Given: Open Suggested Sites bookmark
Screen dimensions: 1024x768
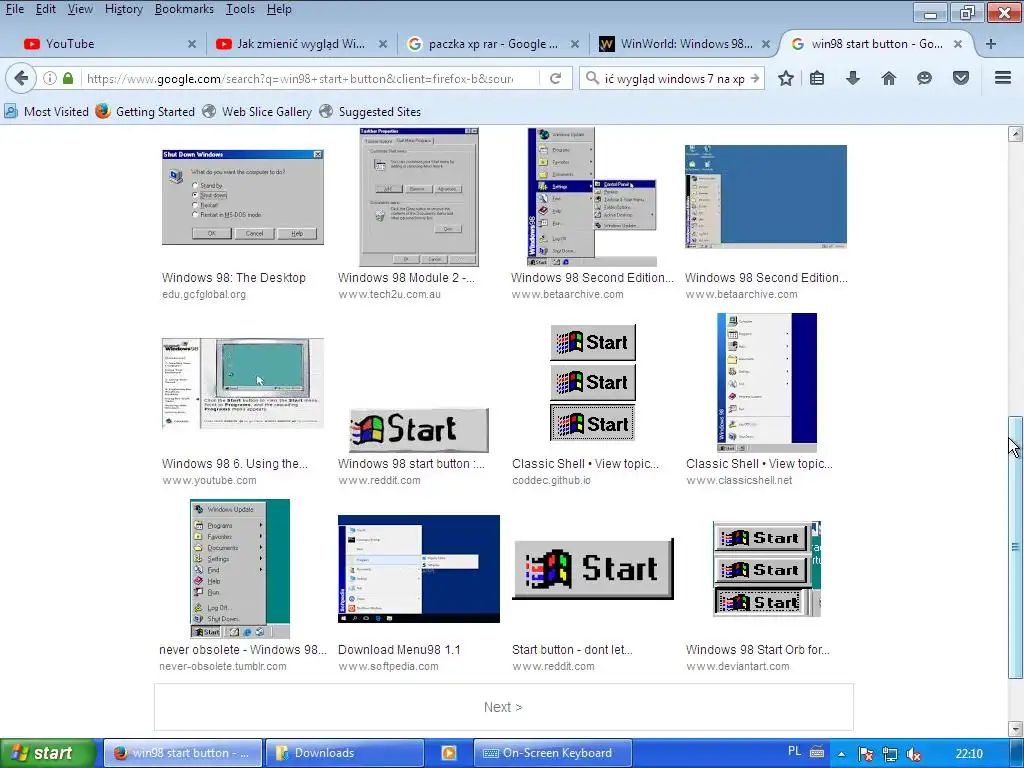Looking at the screenshot, I should pos(370,112).
